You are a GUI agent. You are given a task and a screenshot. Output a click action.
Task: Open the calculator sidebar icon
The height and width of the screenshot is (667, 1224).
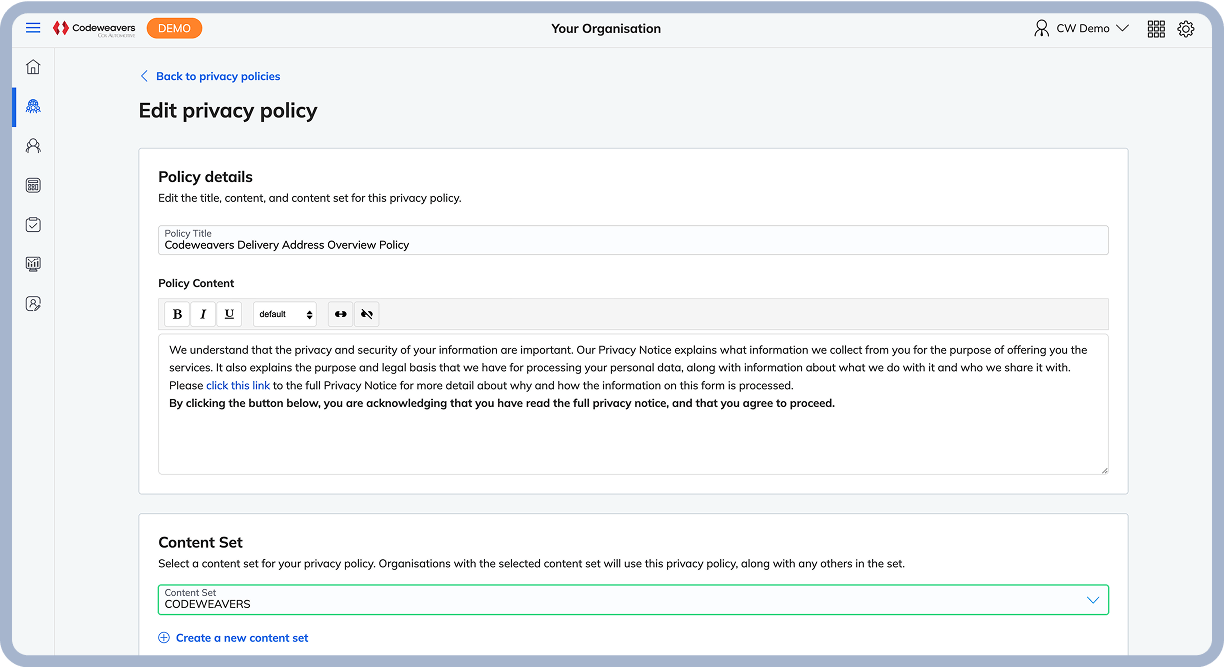(x=33, y=185)
